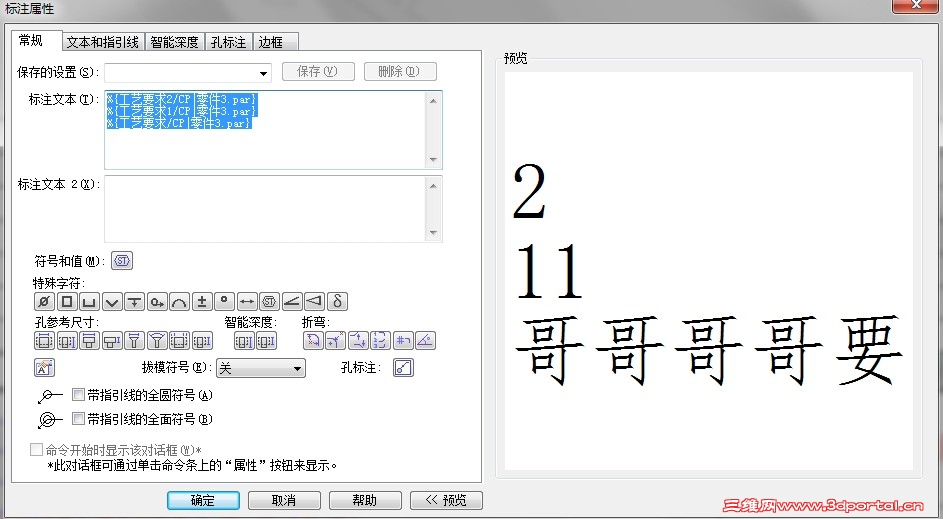This screenshot has height=519, width=943.
Task: Insert the counterbore diameter reference dimension
Action: coord(89,341)
